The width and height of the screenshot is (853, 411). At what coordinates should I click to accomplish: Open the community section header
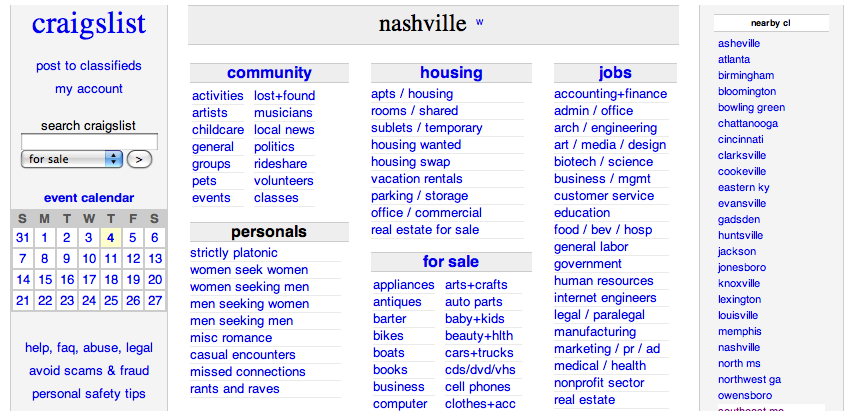269,73
